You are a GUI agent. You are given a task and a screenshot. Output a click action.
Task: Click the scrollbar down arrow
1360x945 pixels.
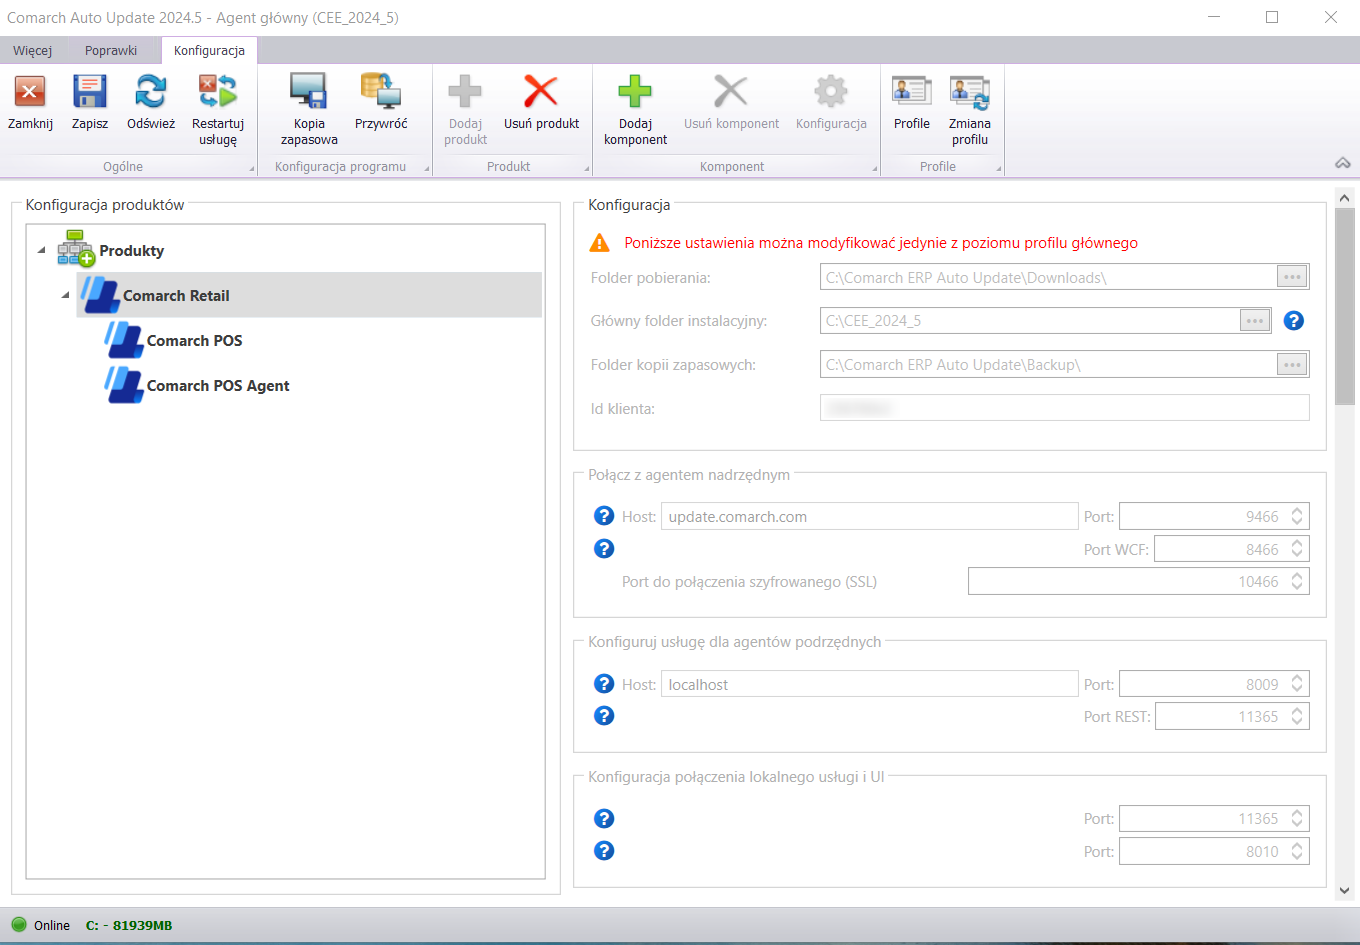click(1344, 890)
